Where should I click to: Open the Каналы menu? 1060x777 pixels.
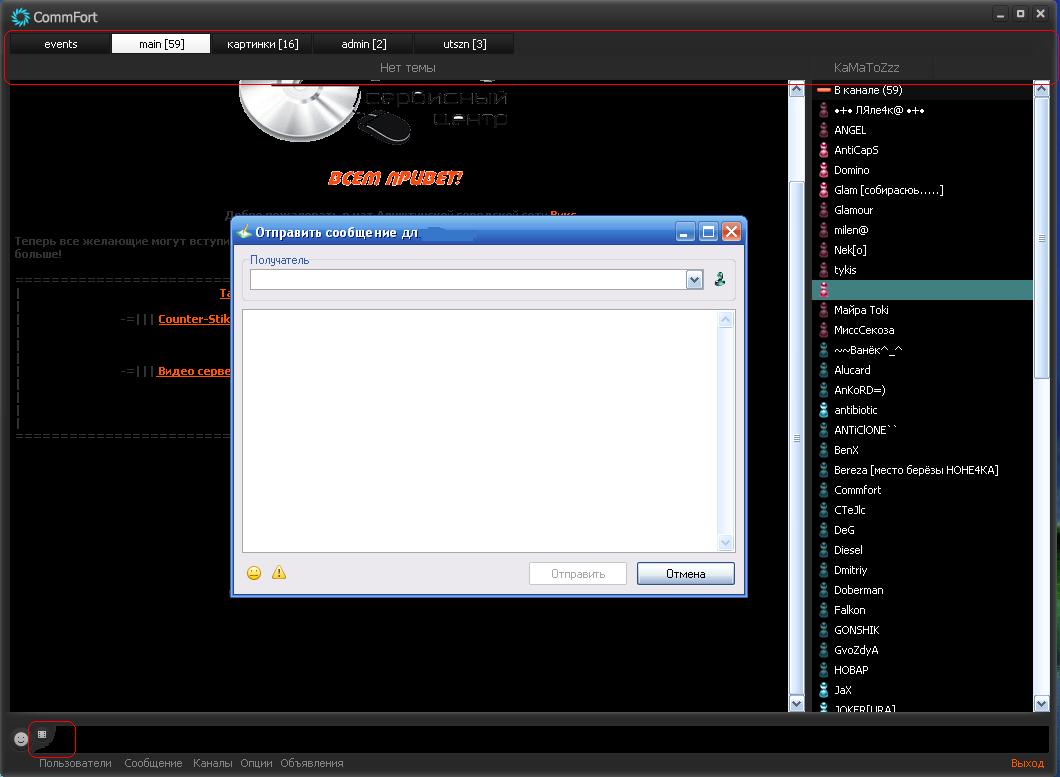click(212, 763)
